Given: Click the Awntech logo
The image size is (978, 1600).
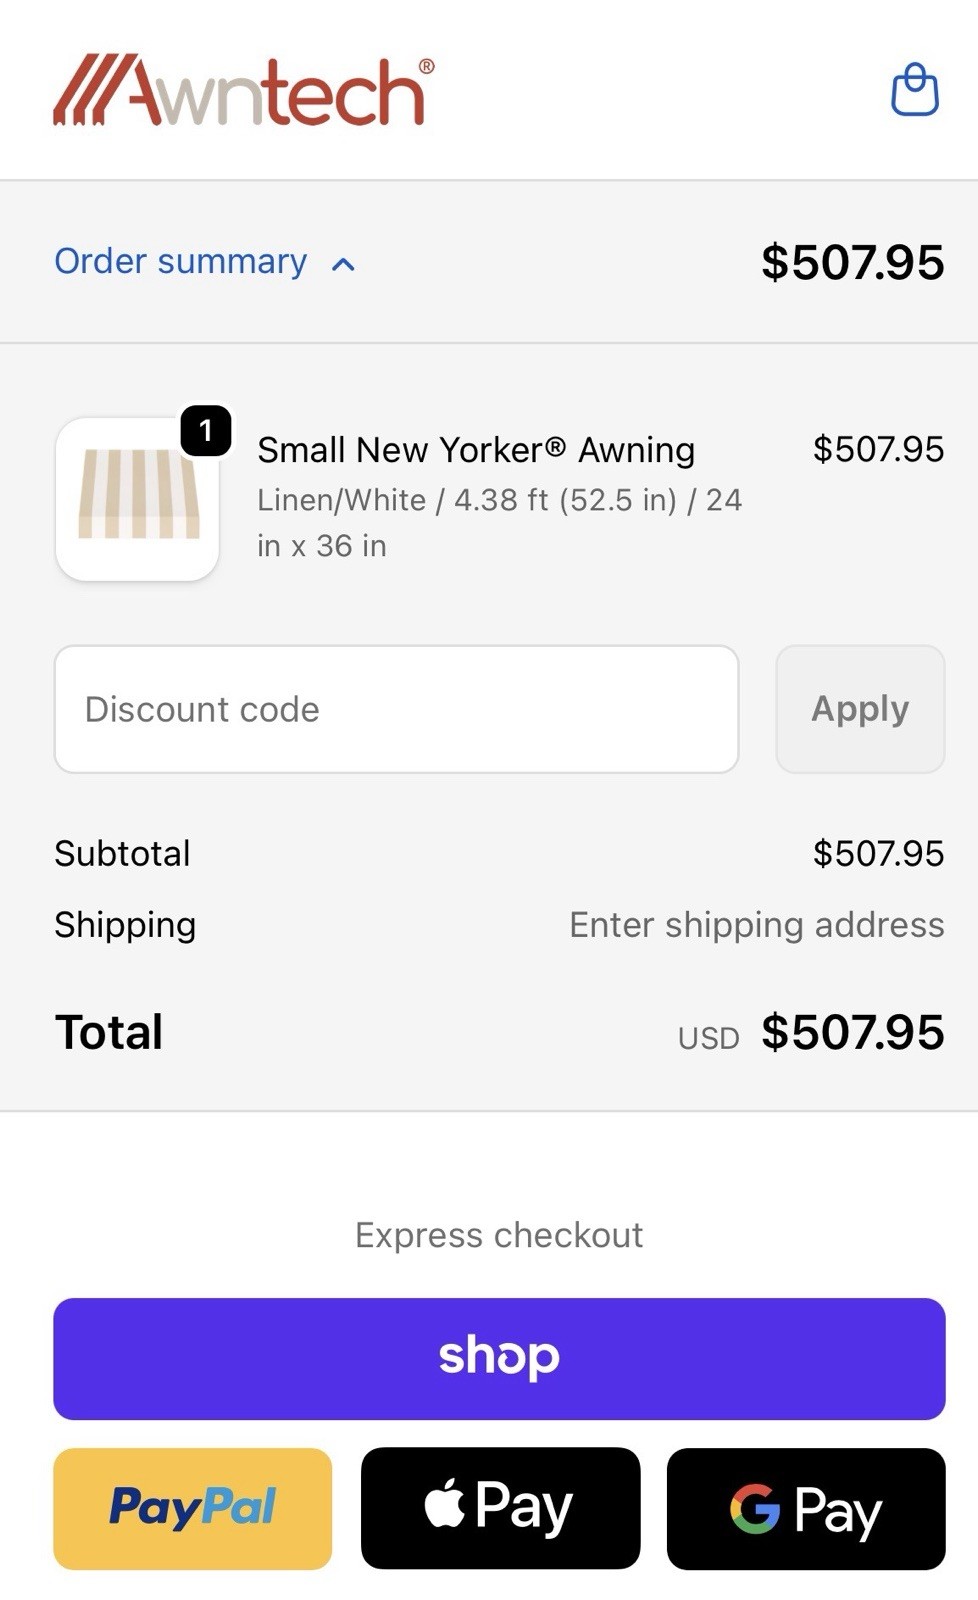Looking at the screenshot, I should [x=244, y=91].
